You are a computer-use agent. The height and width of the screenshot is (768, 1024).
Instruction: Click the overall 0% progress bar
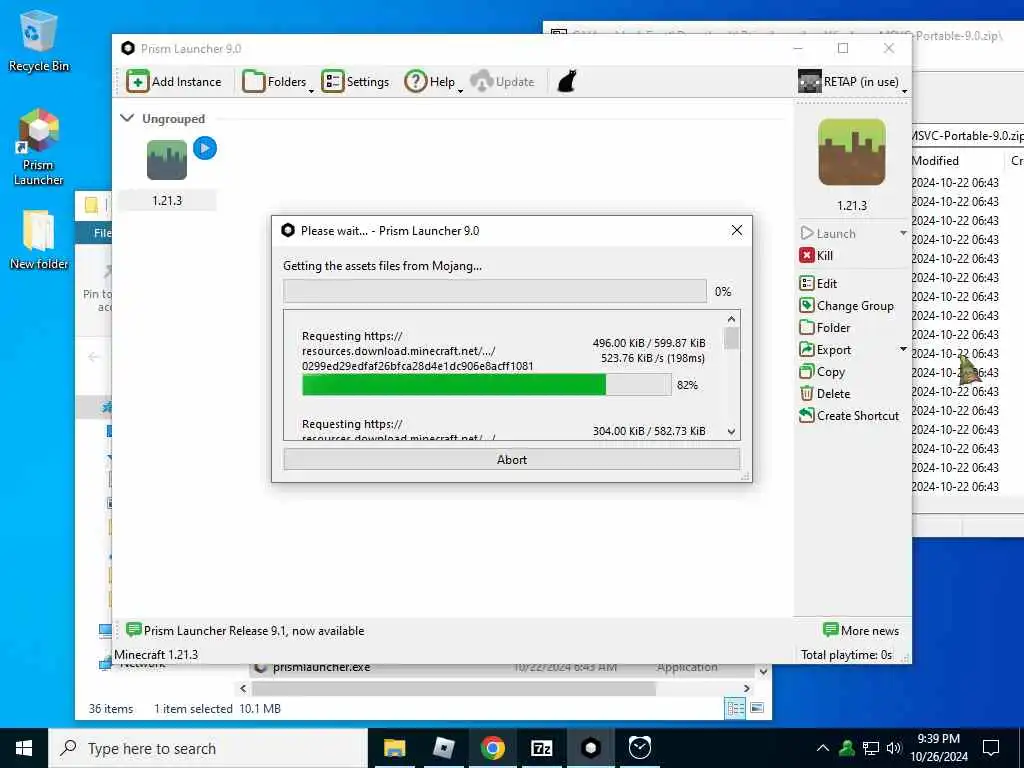494,291
